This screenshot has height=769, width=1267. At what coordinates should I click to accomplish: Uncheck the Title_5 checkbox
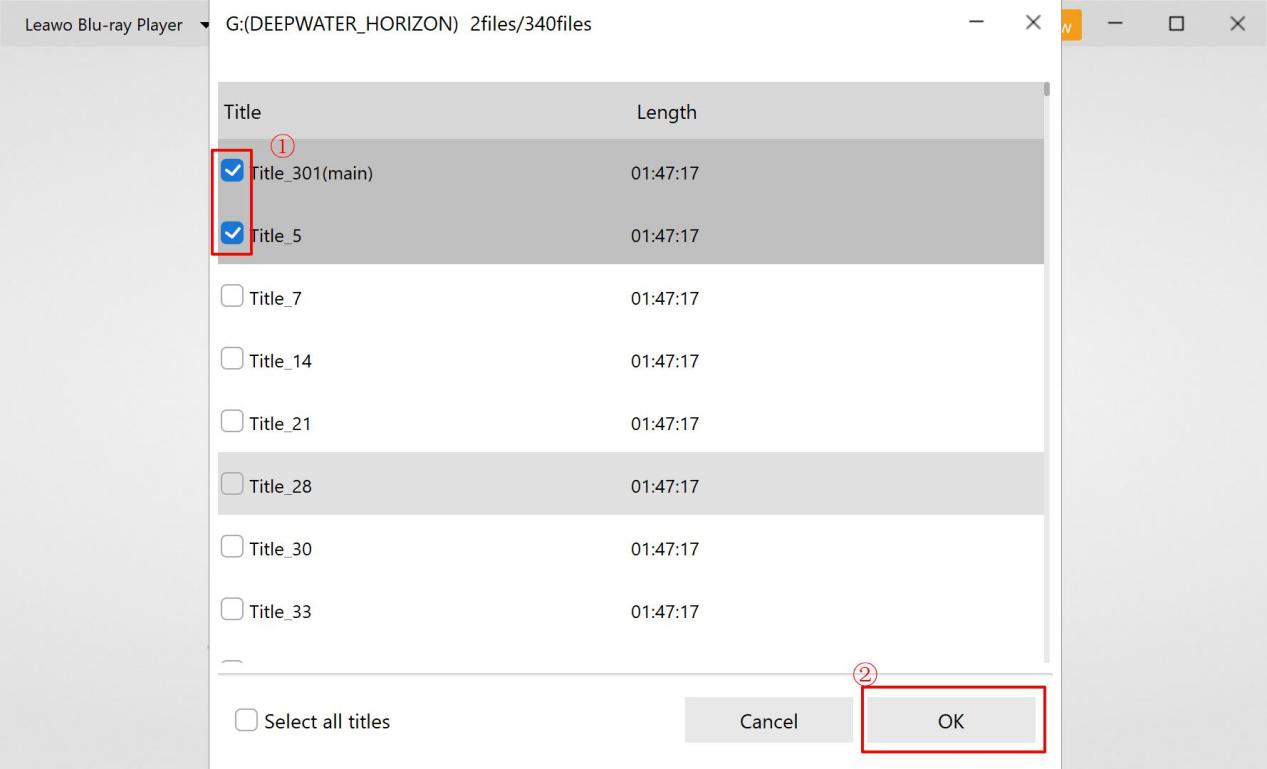pos(232,234)
